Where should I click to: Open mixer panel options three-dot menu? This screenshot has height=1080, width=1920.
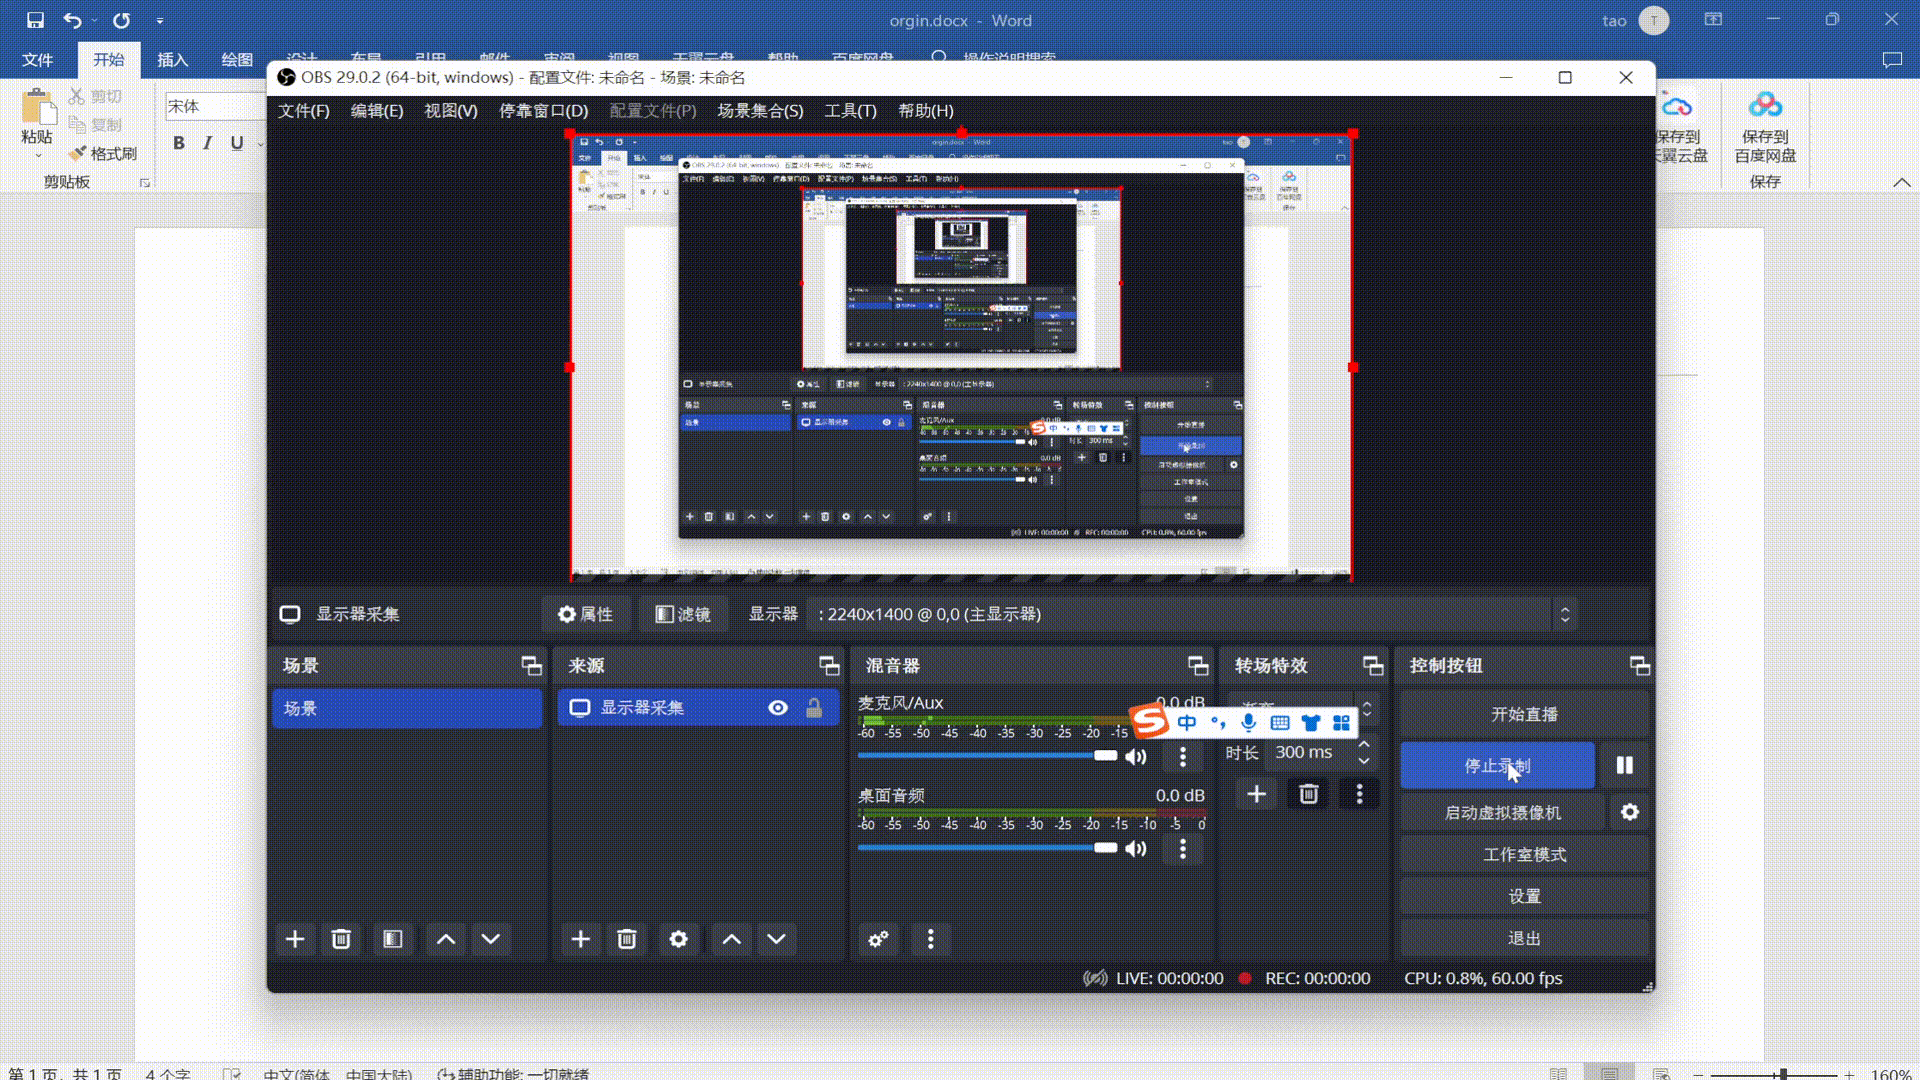931,939
